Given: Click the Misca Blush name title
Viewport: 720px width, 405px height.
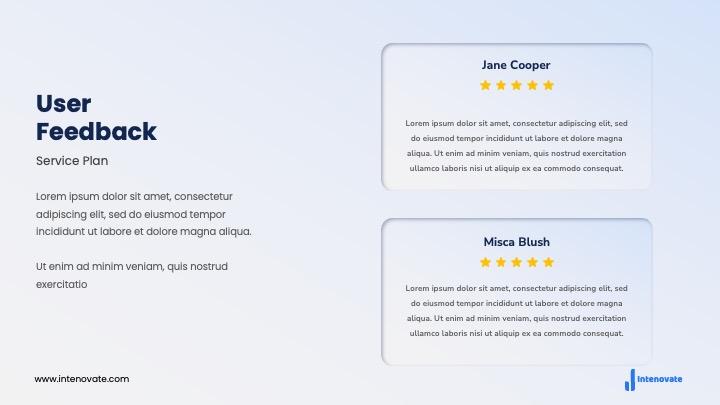Looking at the screenshot, I should (517, 242).
